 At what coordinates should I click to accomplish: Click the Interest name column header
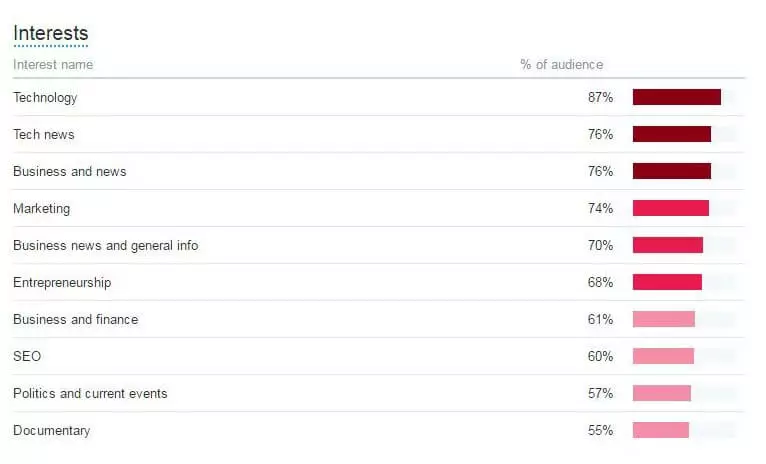[x=53, y=65]
